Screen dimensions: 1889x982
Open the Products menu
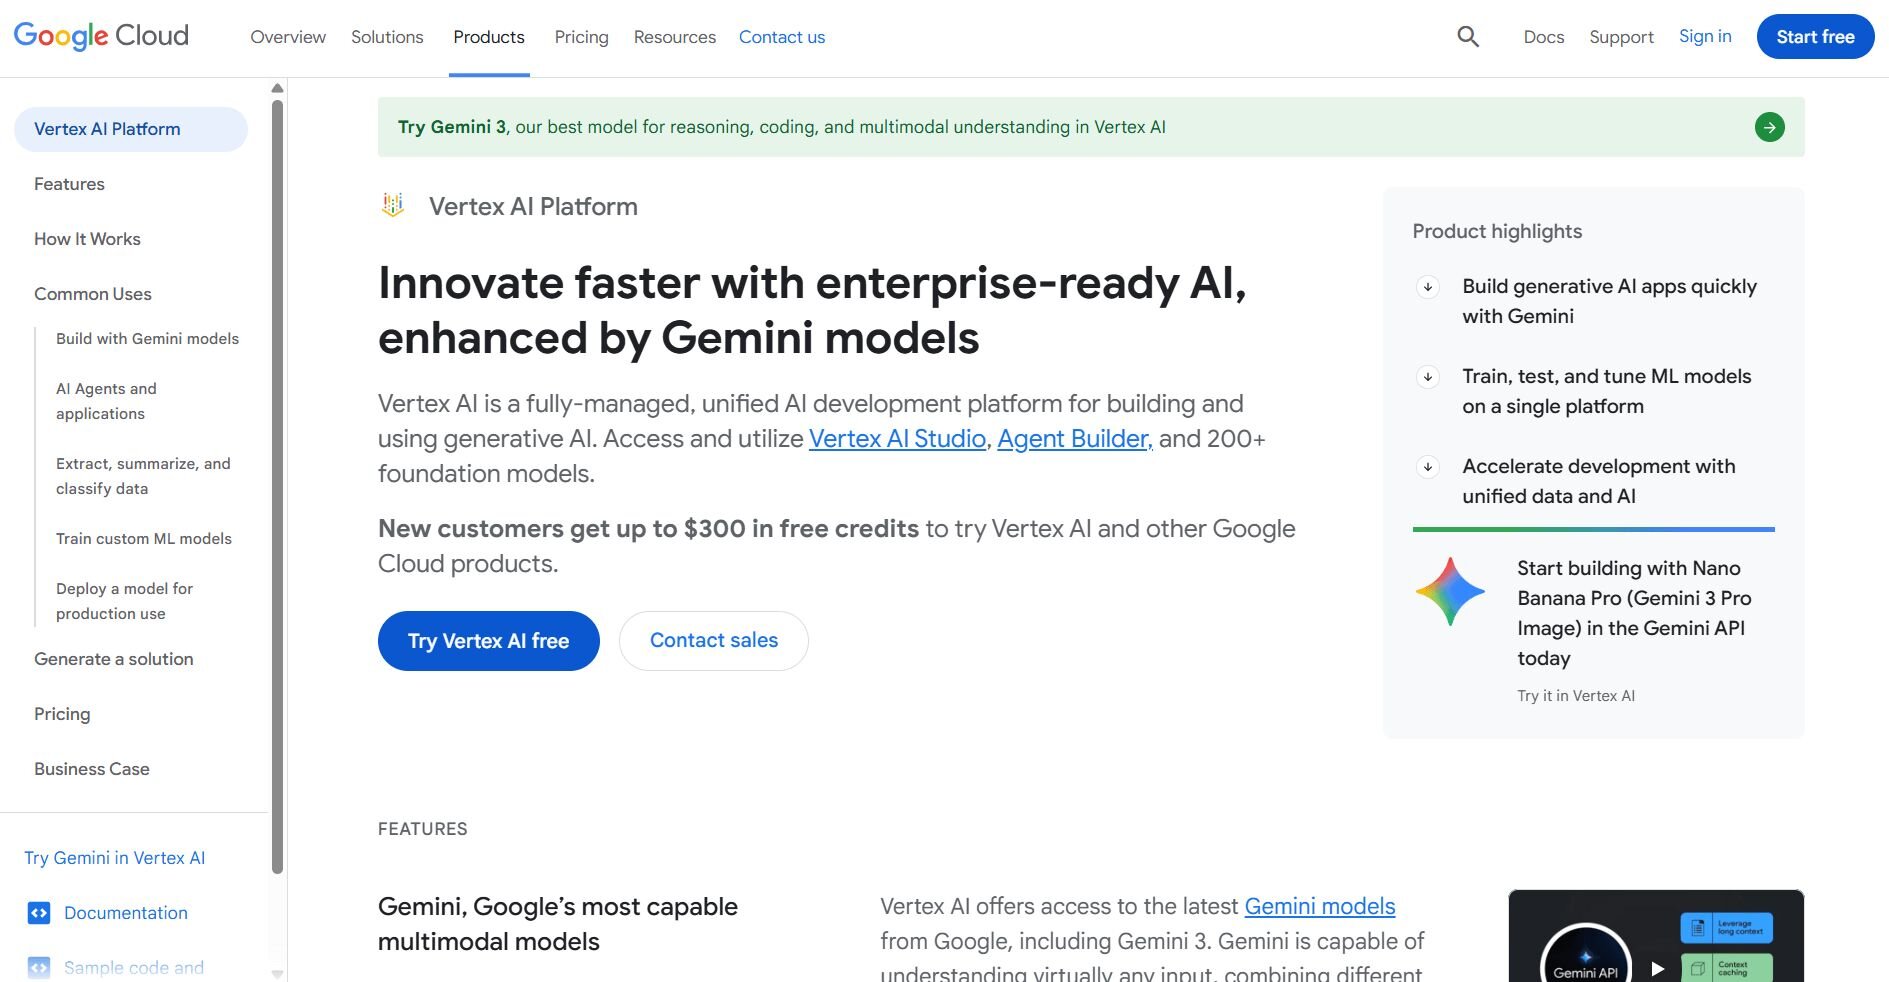[x=488, y=37]
